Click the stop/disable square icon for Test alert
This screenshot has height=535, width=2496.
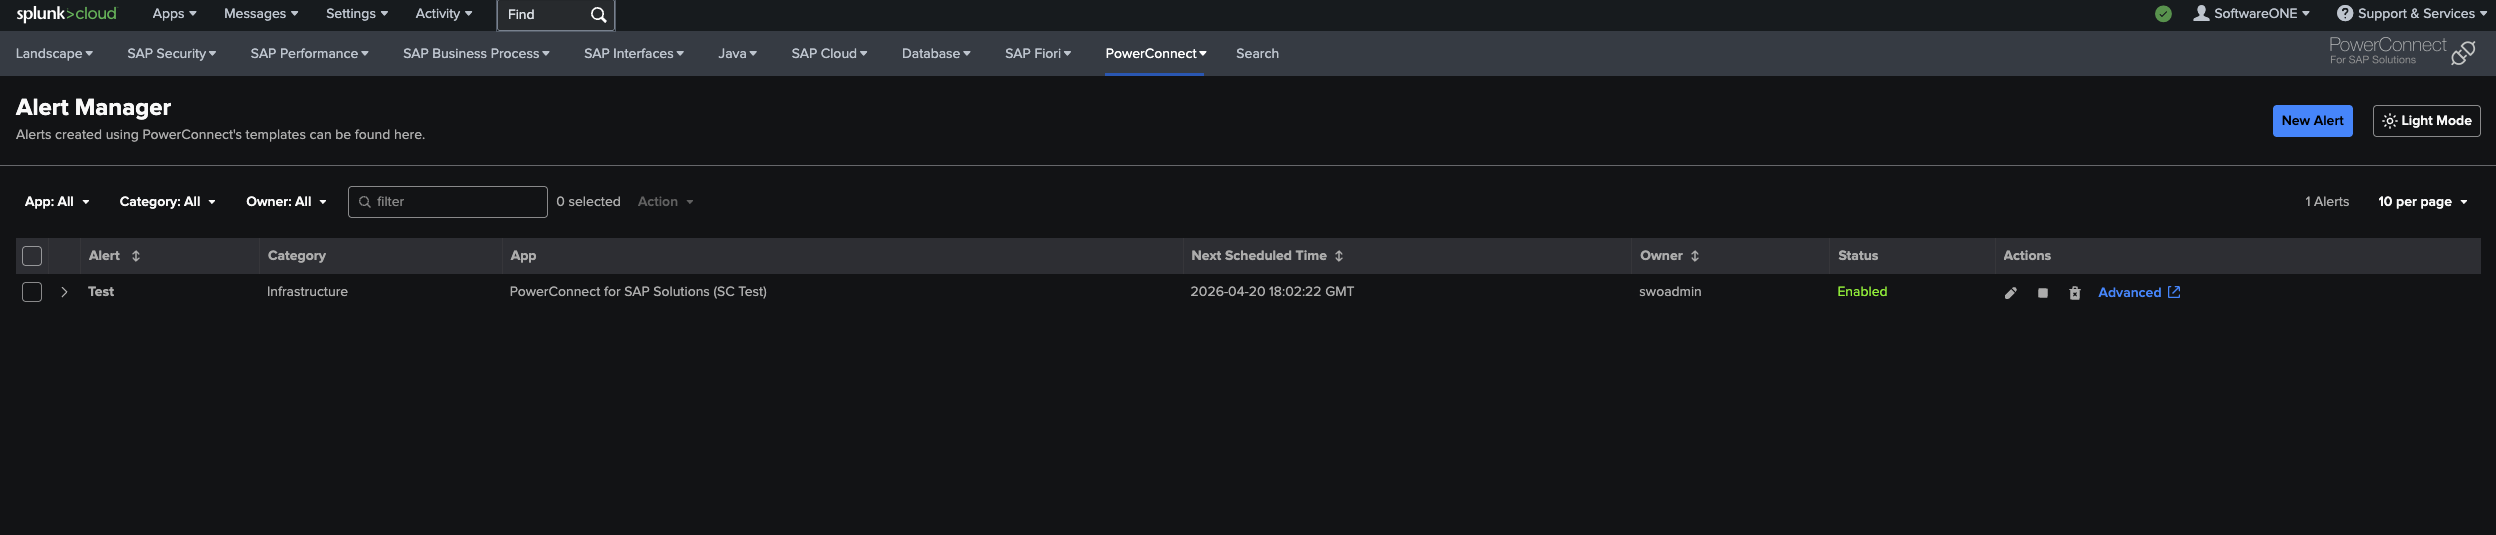2042,293
